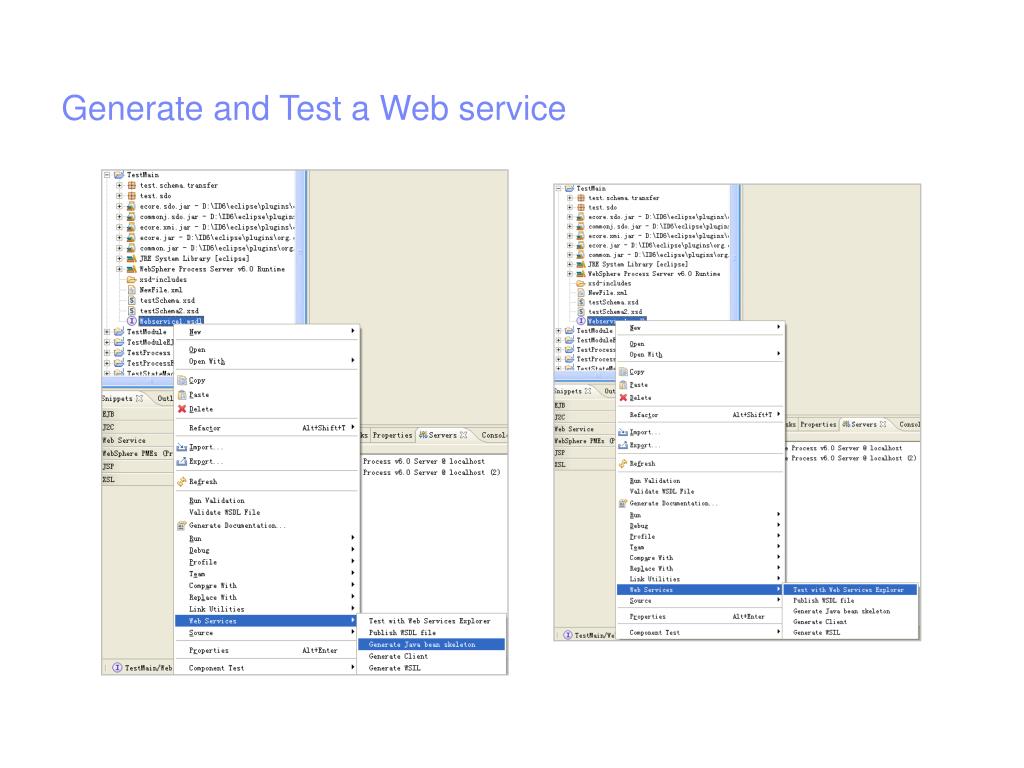1024x768 pixels.
Task: Click Export icon in left screenshot's context menu
Action: coord(182,462)
